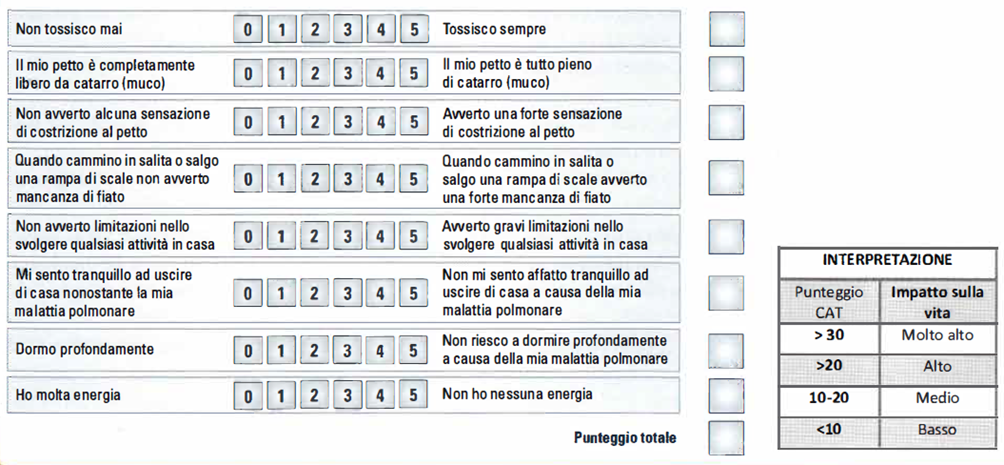Choose score 3 on the catarro (muco) row

click(x=348, y=74)
